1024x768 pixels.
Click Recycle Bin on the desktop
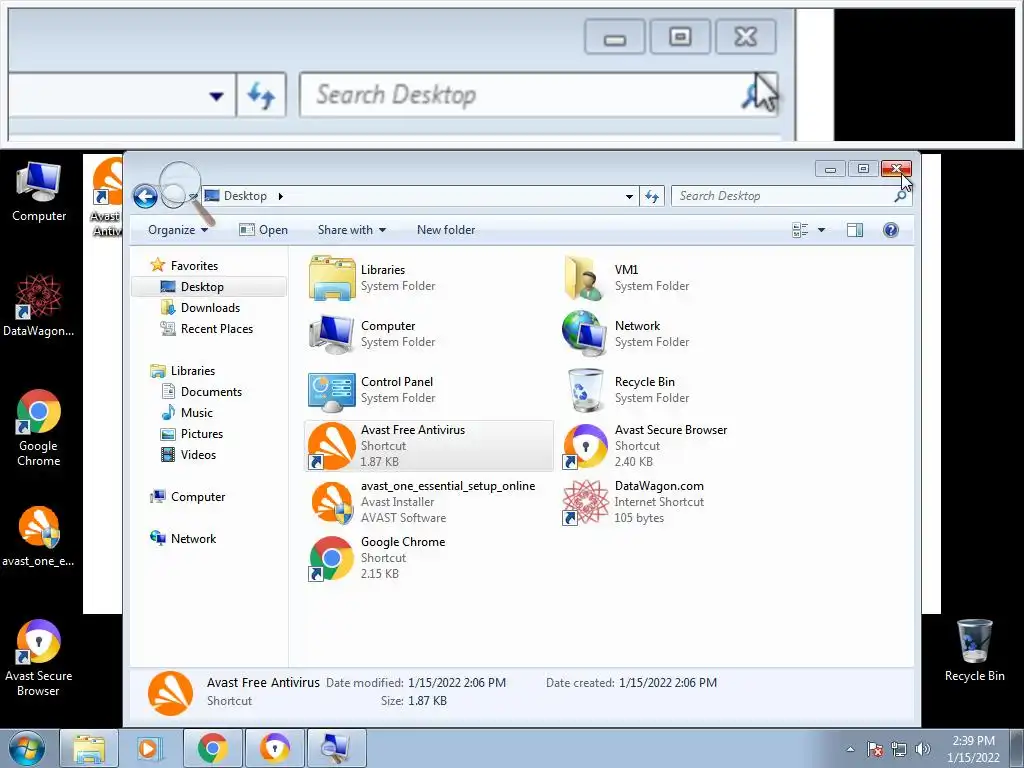(x=974, y=651)
